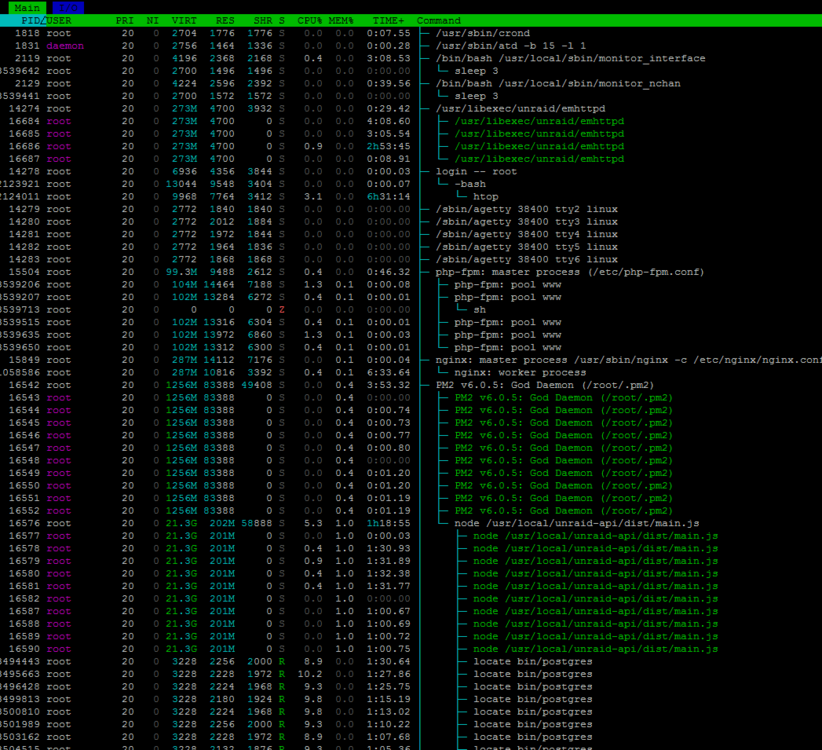Sort by the CPU% column header
Image resolution: width=822 pixels, height=750 pixels.
pos(309,20)
